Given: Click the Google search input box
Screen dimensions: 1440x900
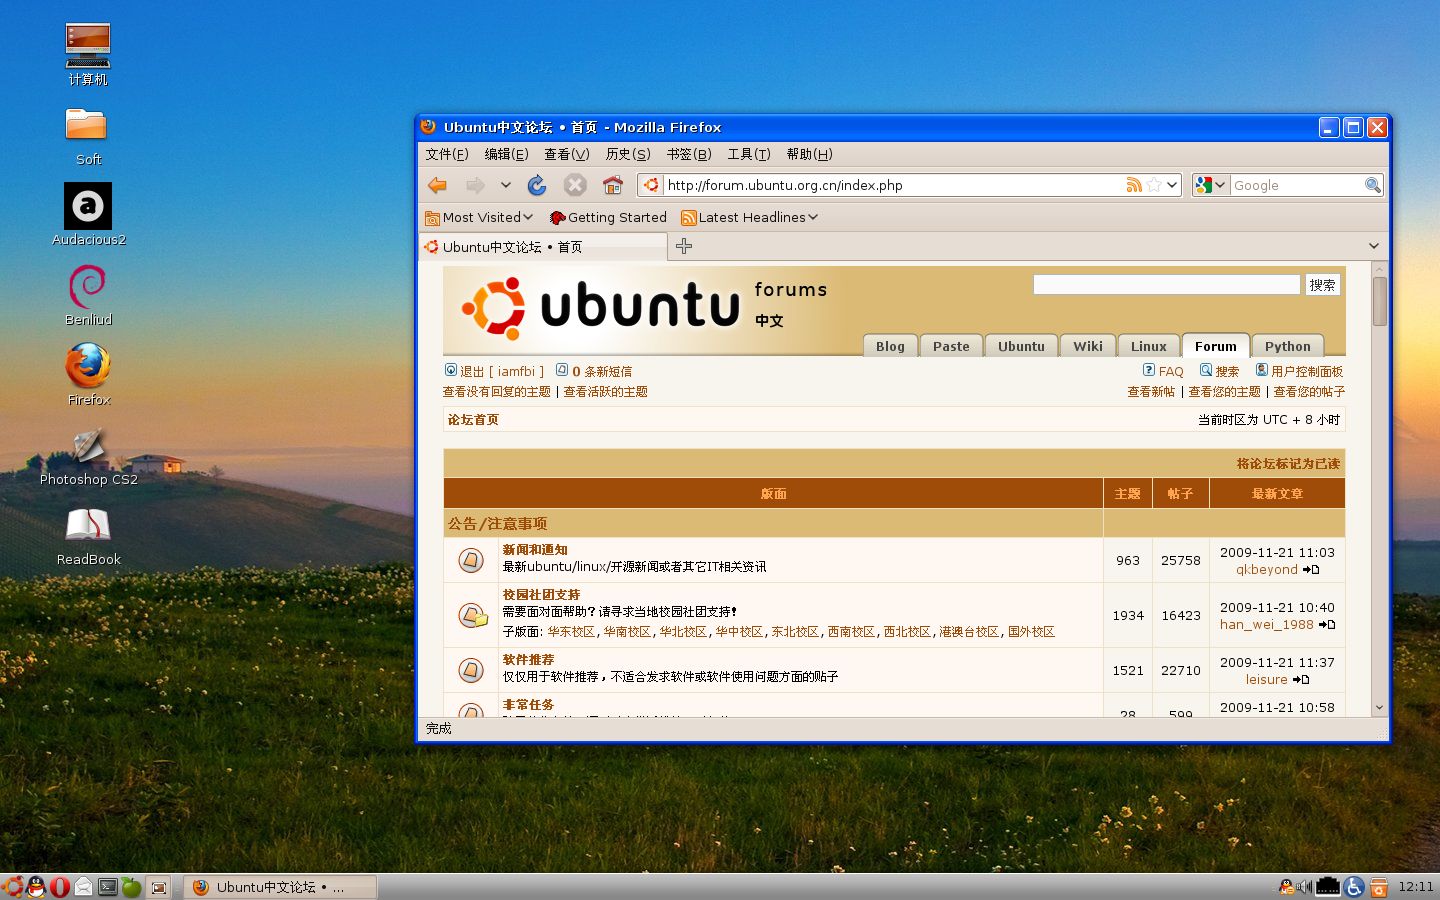Looking at the screenshot, I should [1298, 185].
